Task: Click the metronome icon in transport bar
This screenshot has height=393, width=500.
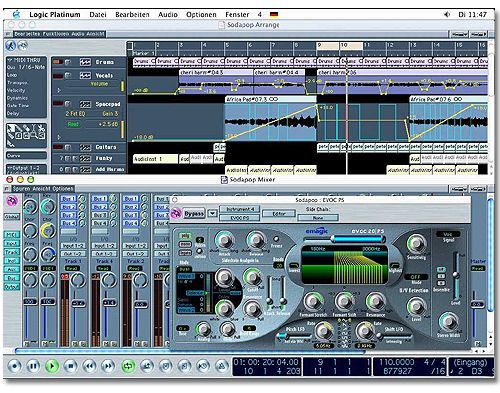Action: [x=221, y=366]
